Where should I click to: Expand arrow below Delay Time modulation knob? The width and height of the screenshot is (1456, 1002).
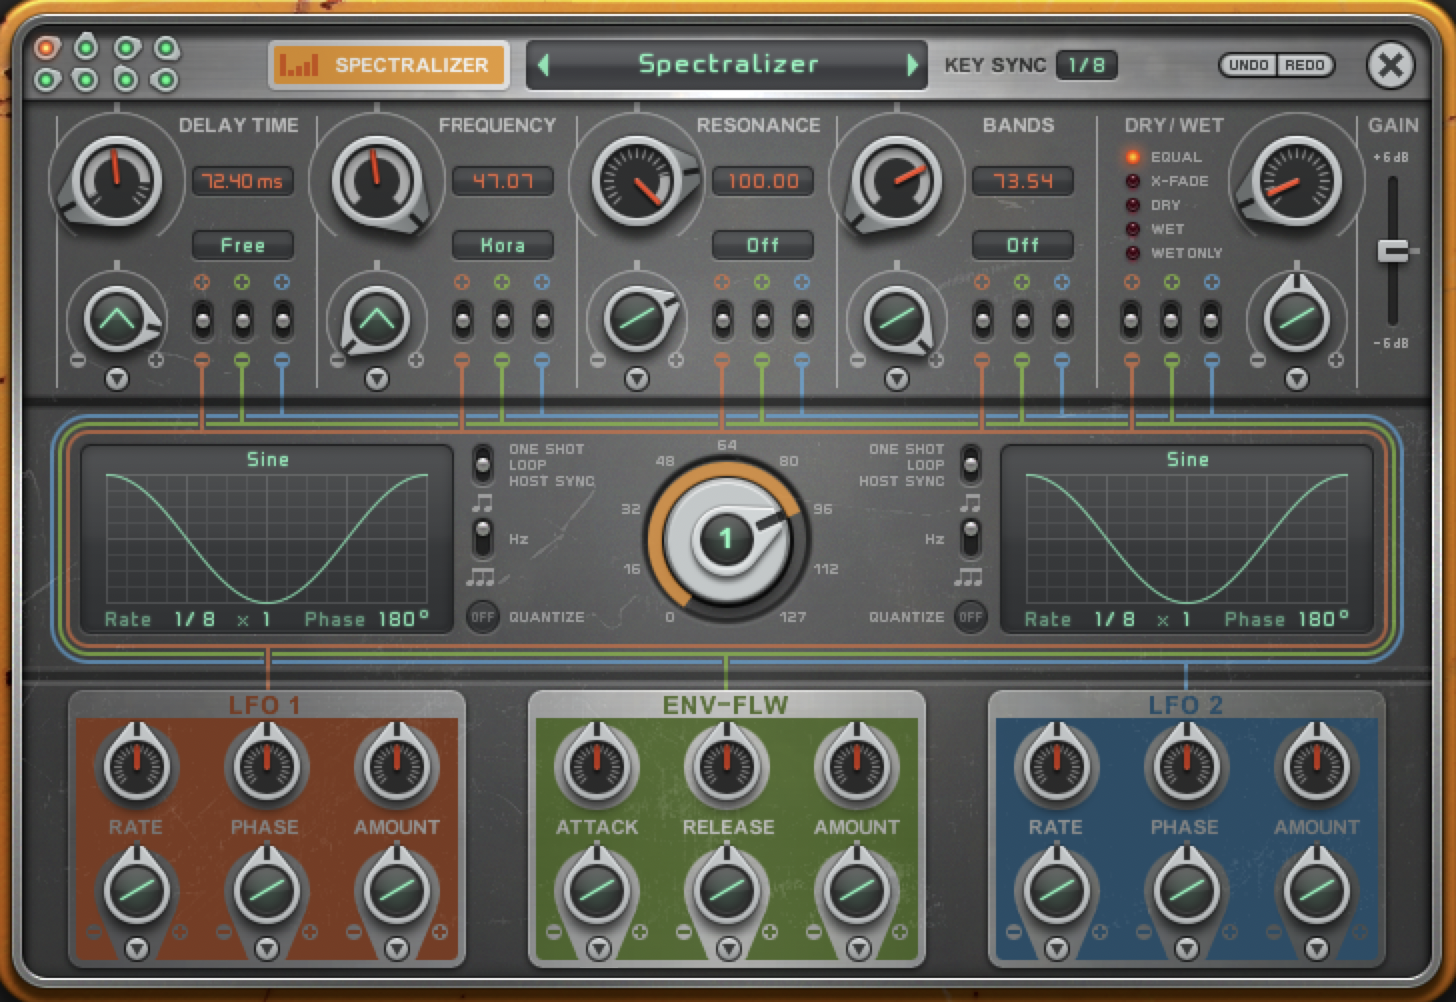click(117, 379)
